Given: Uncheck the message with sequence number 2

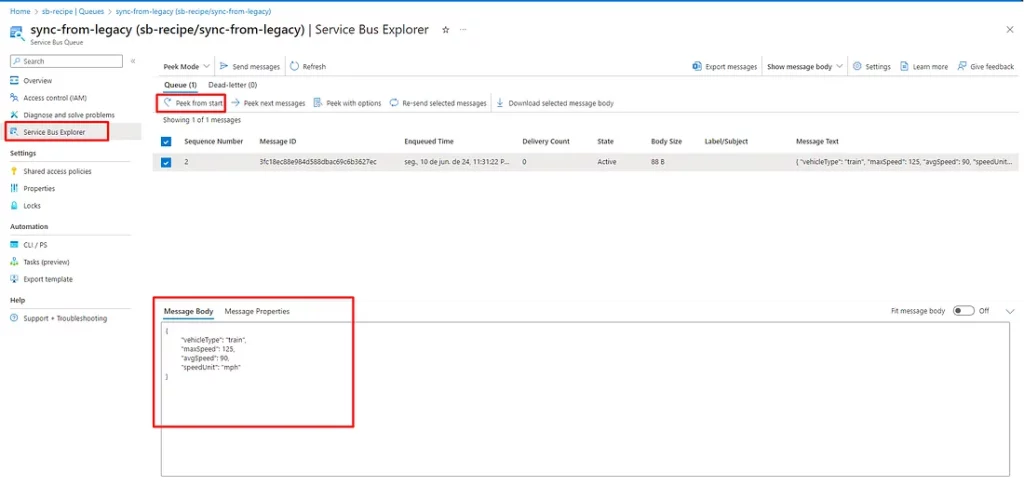Looking at the screenshot, I should pyautogui.click(x=166, y=162).
